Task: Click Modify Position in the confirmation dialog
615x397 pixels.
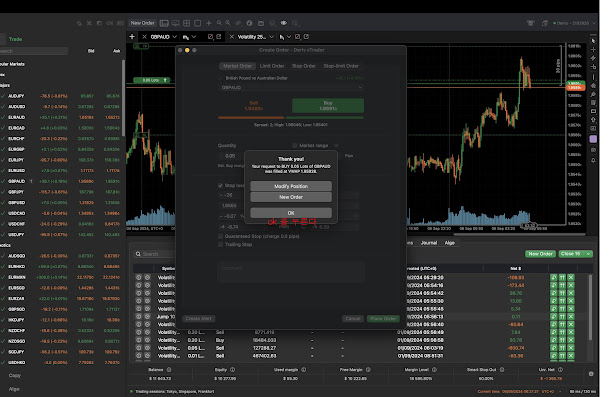Action: (x=291, y=186)
